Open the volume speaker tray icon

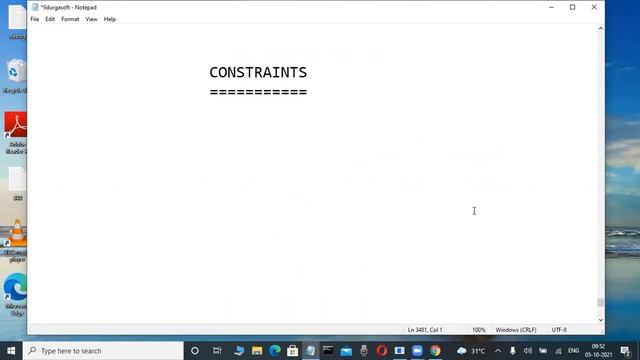coord(528,351)
